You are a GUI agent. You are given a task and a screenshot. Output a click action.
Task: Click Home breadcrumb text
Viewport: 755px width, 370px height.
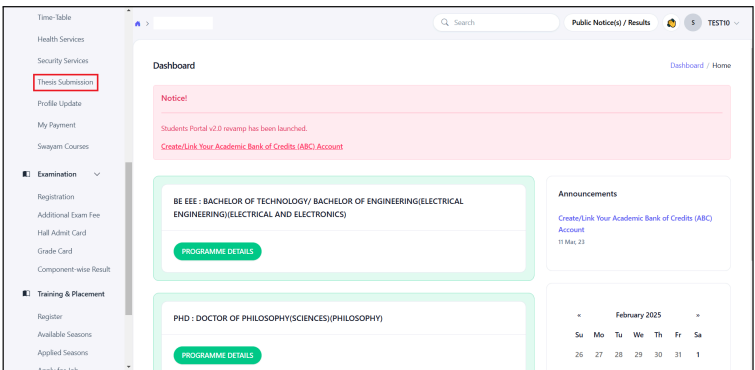(x=721, y=66)
